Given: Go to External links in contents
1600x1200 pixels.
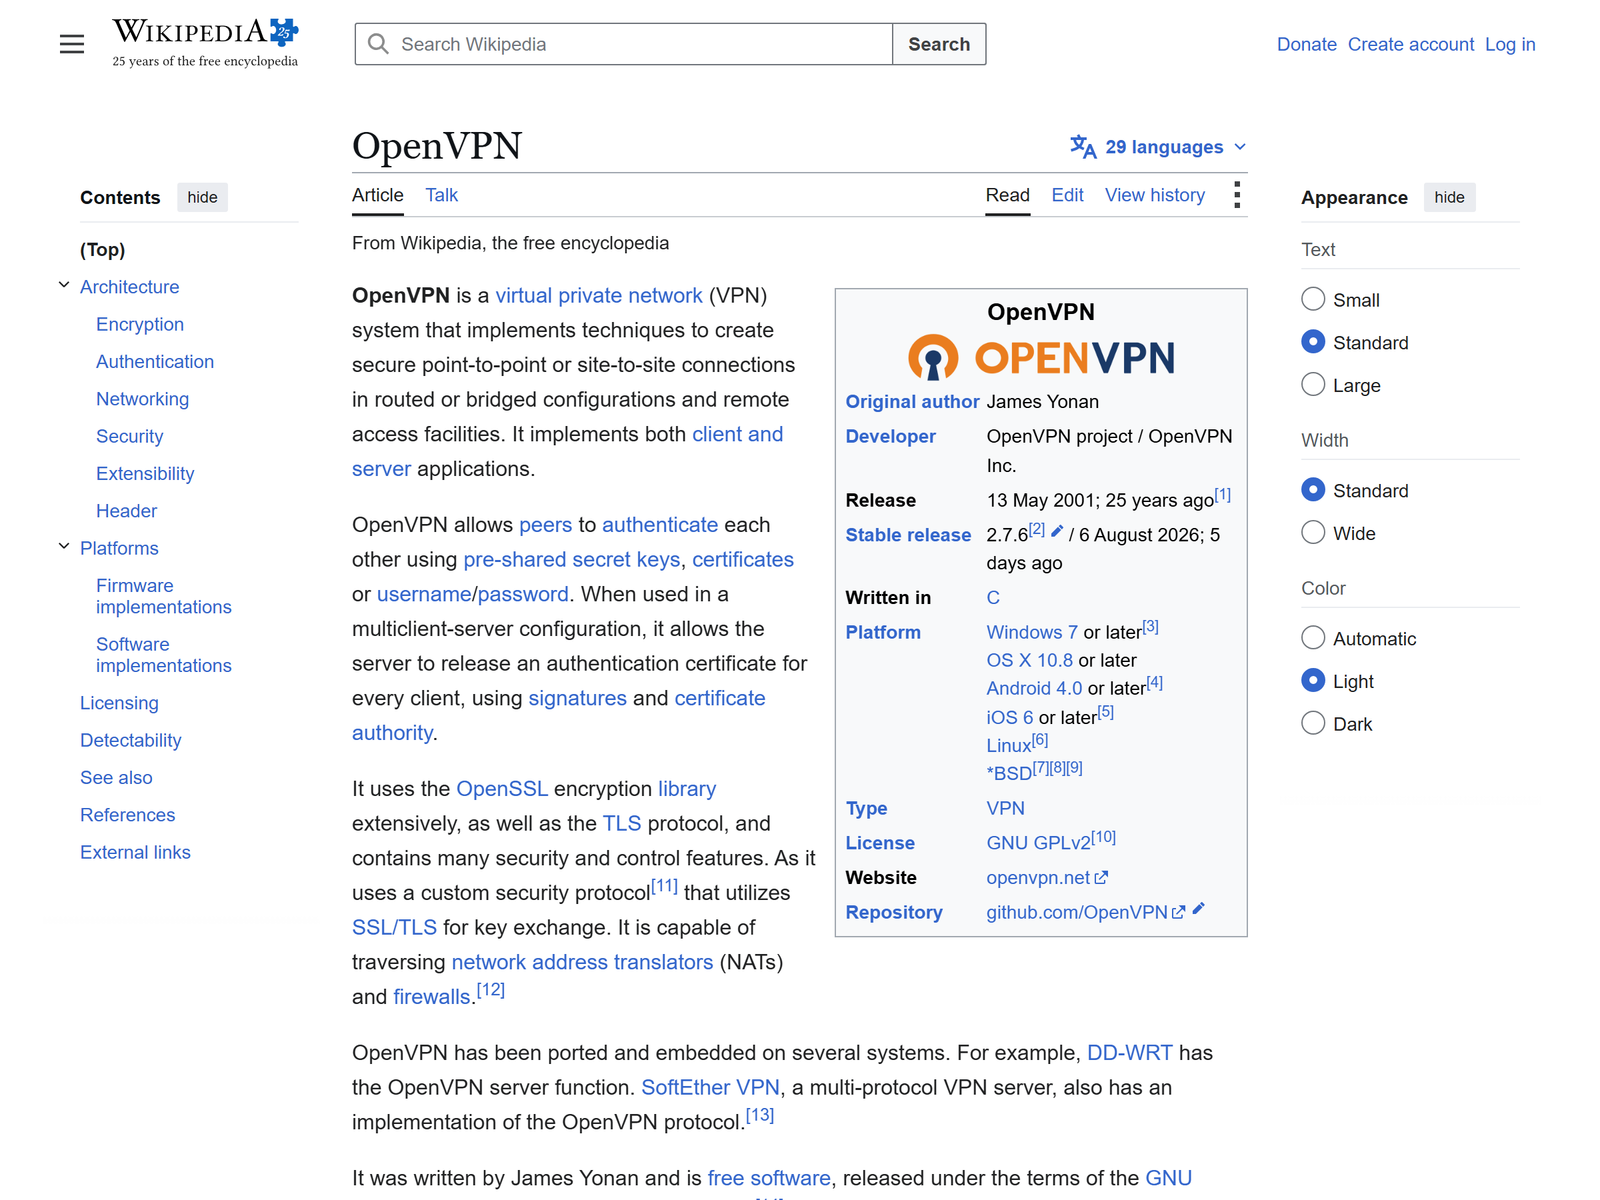Looking at the screenshot, I should click(135, 852).
